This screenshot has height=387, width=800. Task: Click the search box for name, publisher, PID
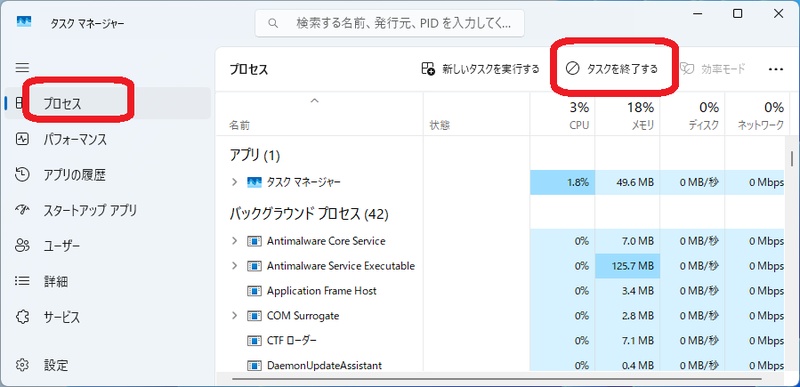click(x=390, y=23)
